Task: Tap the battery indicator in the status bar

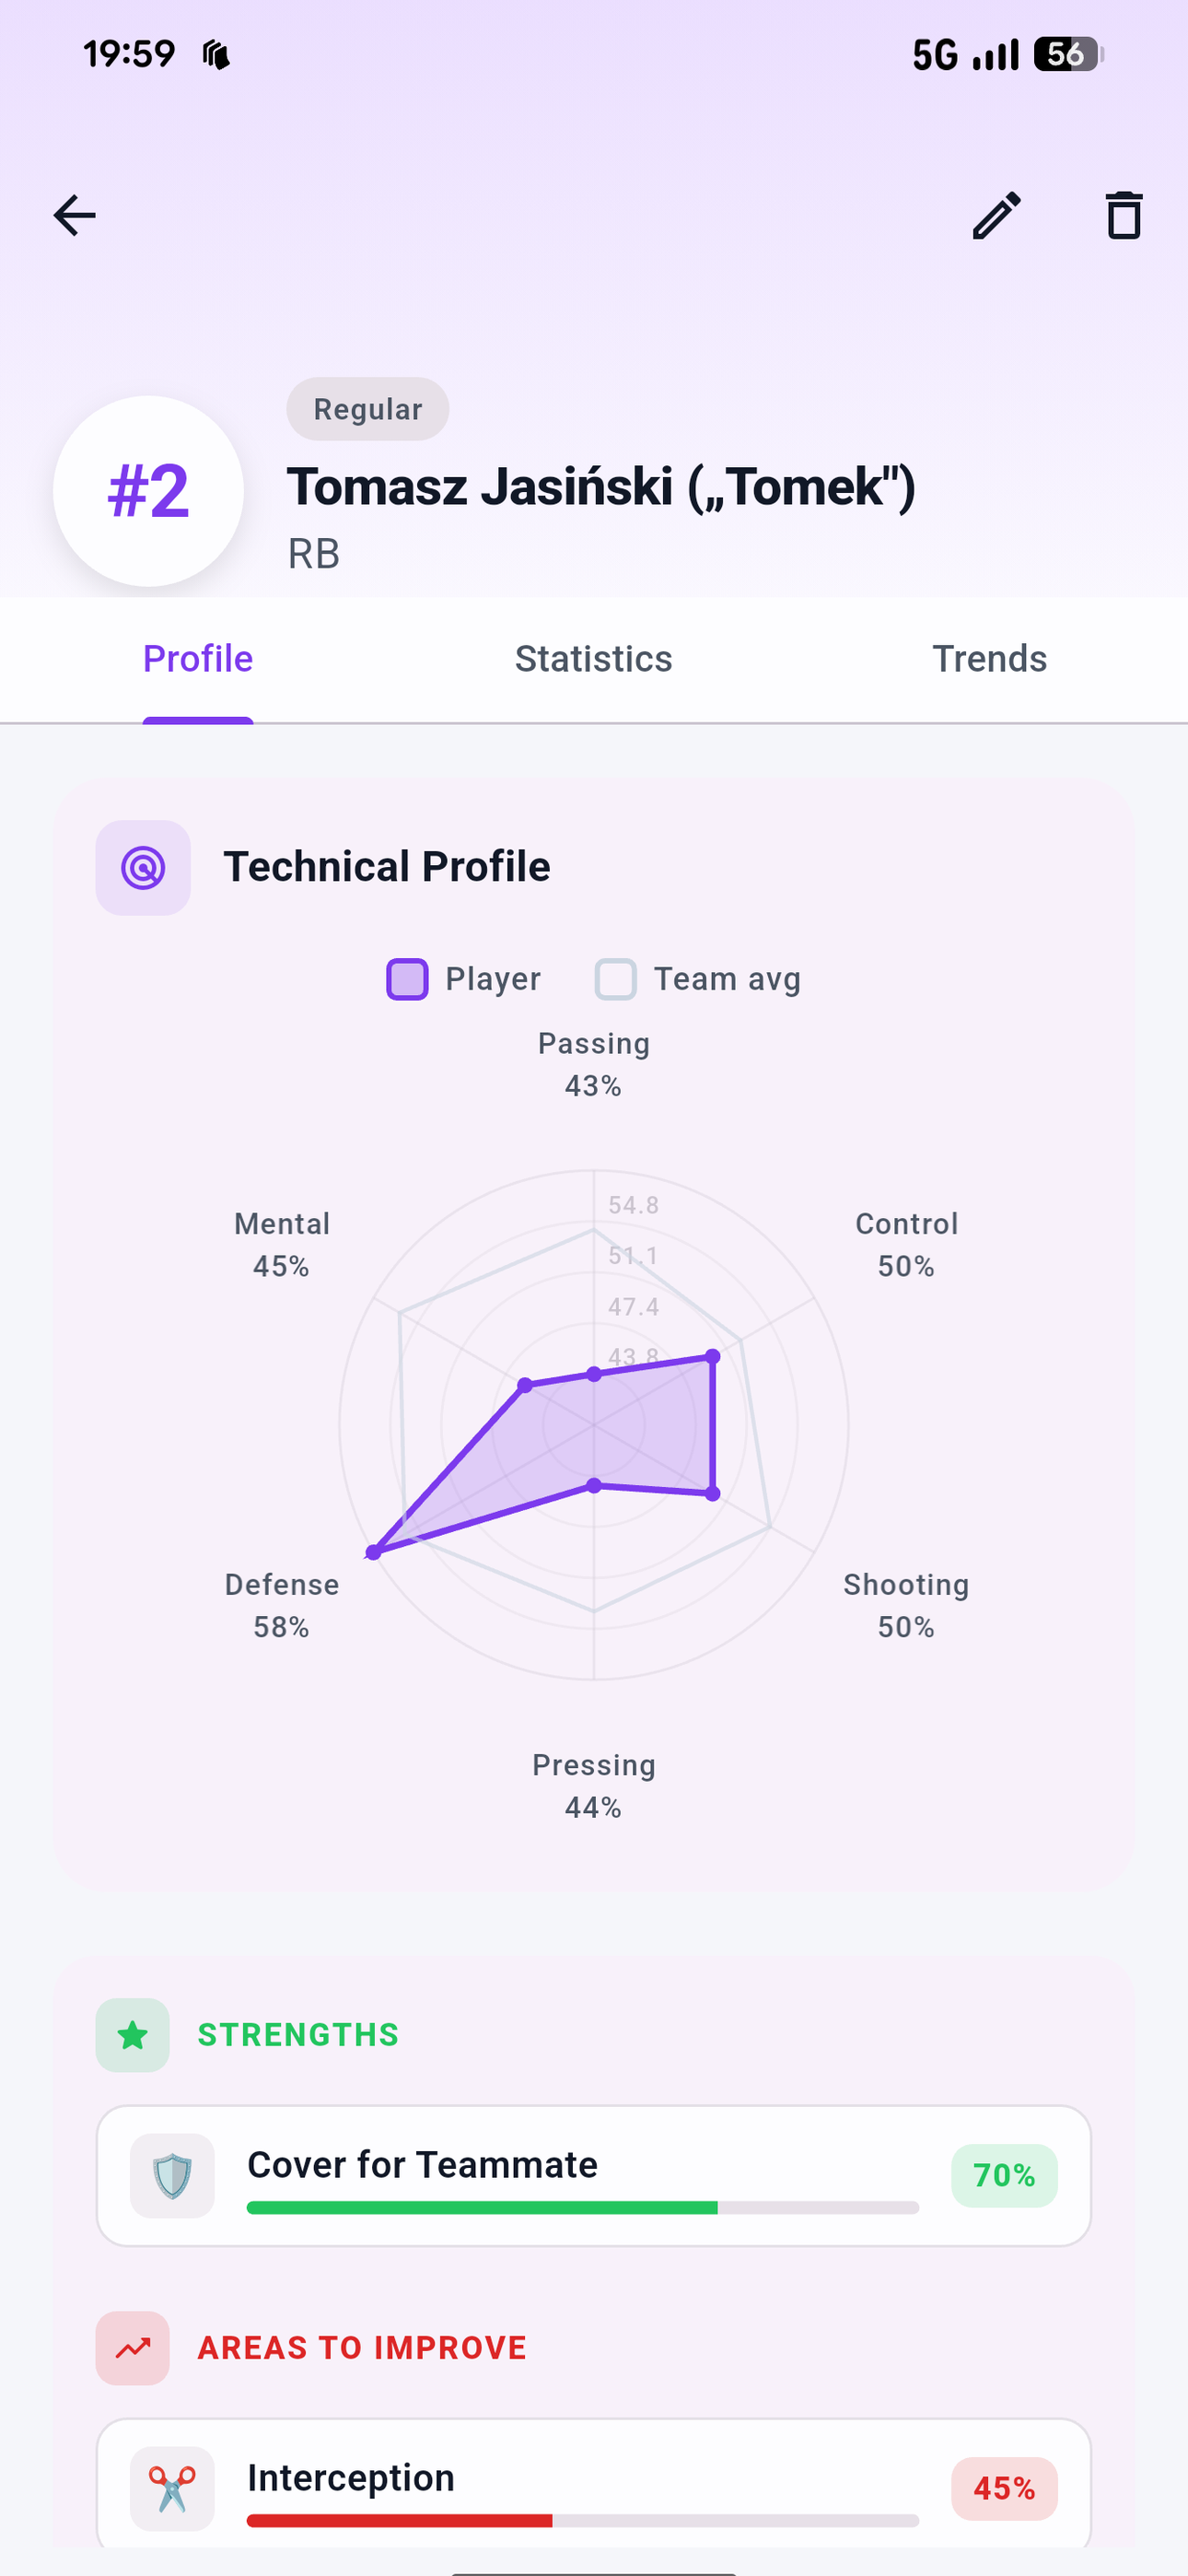Action: click(1065, 55)
